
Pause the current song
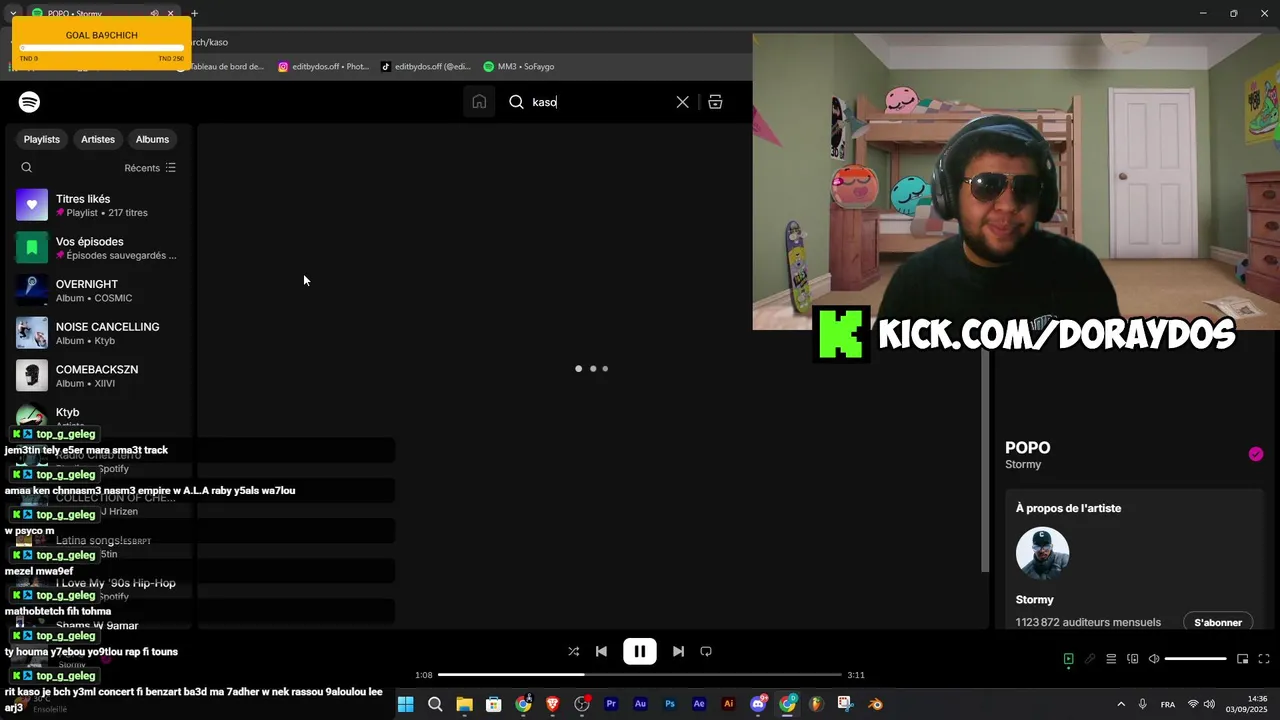[640, 651]
